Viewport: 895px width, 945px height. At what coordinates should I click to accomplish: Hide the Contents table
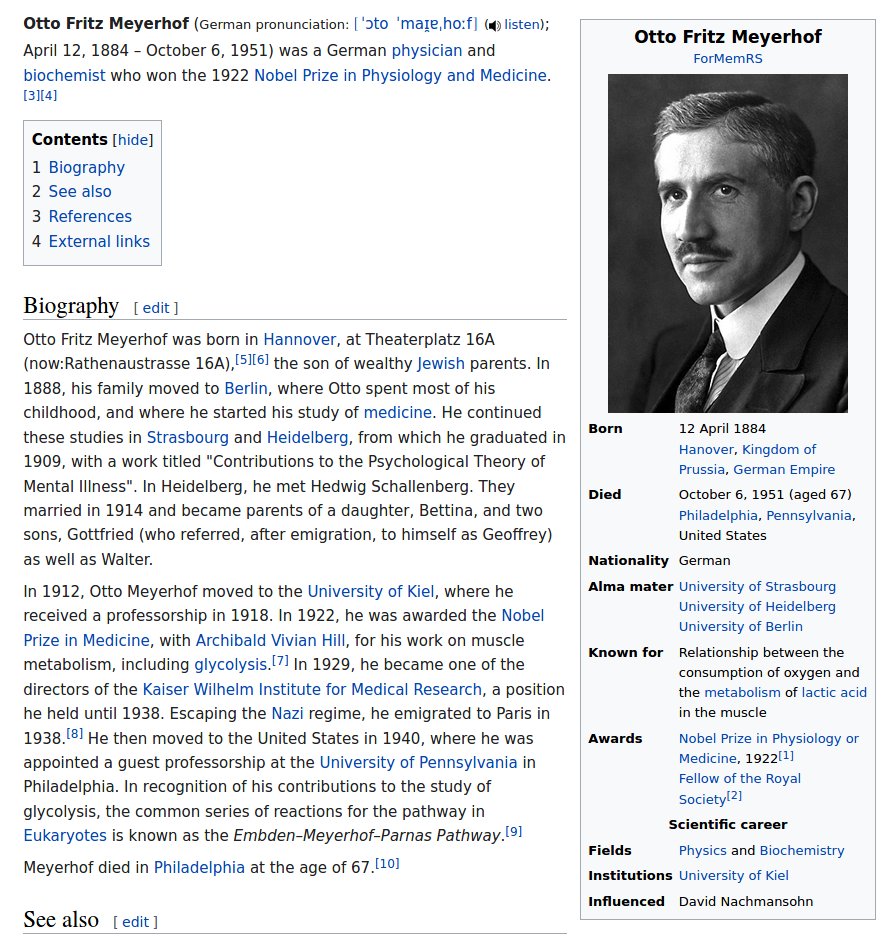click(x=133, y=140)
